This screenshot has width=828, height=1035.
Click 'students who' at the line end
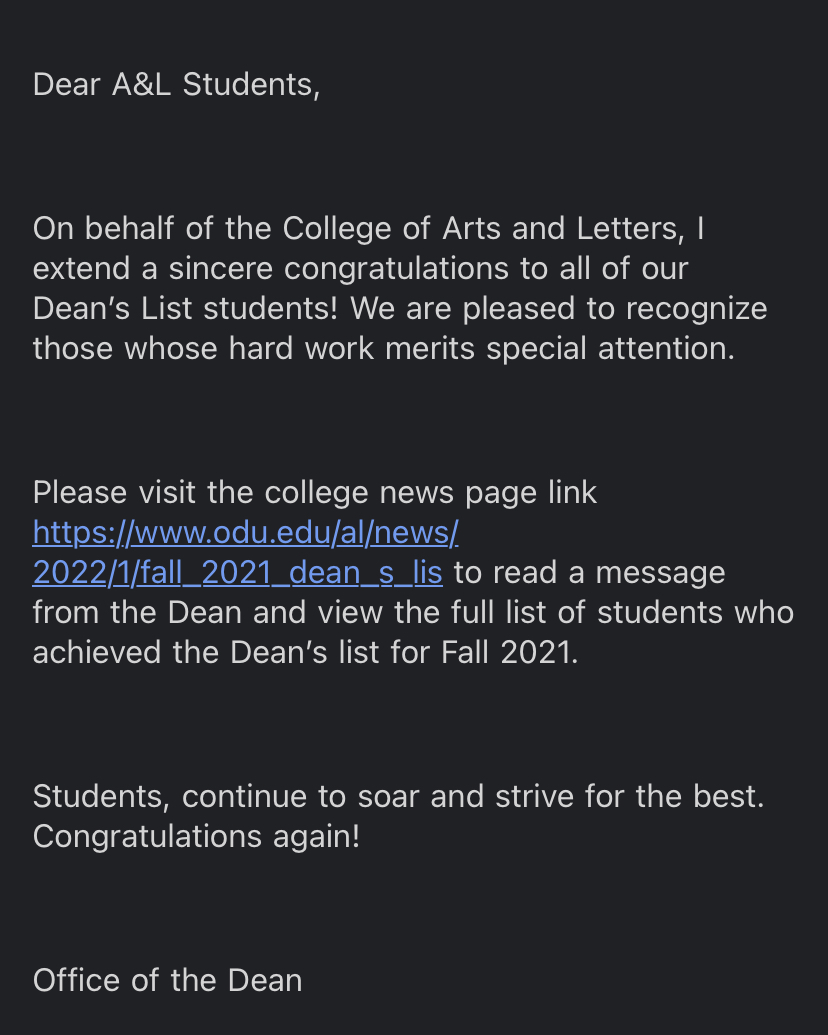pos(695,613)
